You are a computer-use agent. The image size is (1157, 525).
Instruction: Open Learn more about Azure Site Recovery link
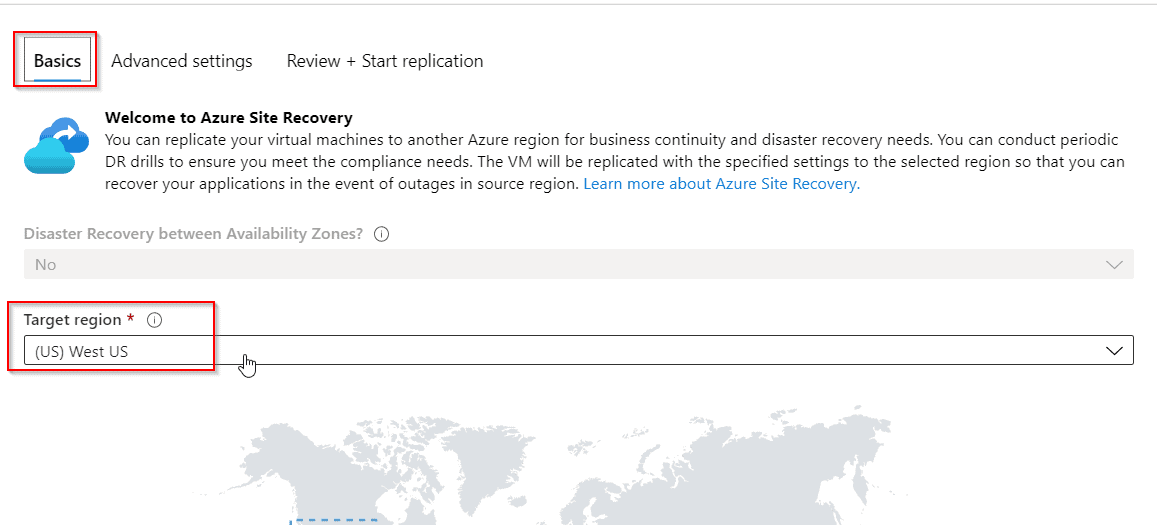tap(721, 184)
